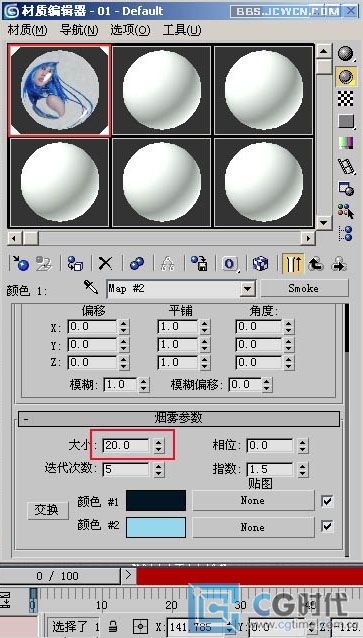
Task: Click the 0 / 100 time slider
Action: coord(60,576)
